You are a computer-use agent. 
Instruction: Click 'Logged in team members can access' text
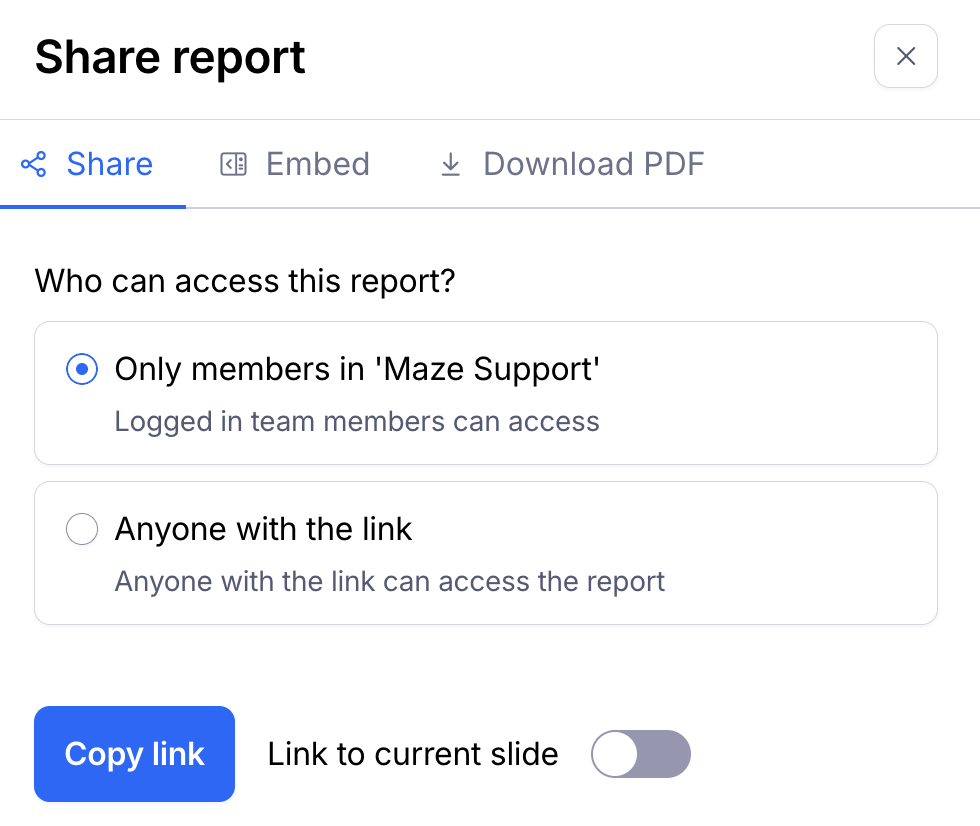pyautogui.click(x=357, y=421)
